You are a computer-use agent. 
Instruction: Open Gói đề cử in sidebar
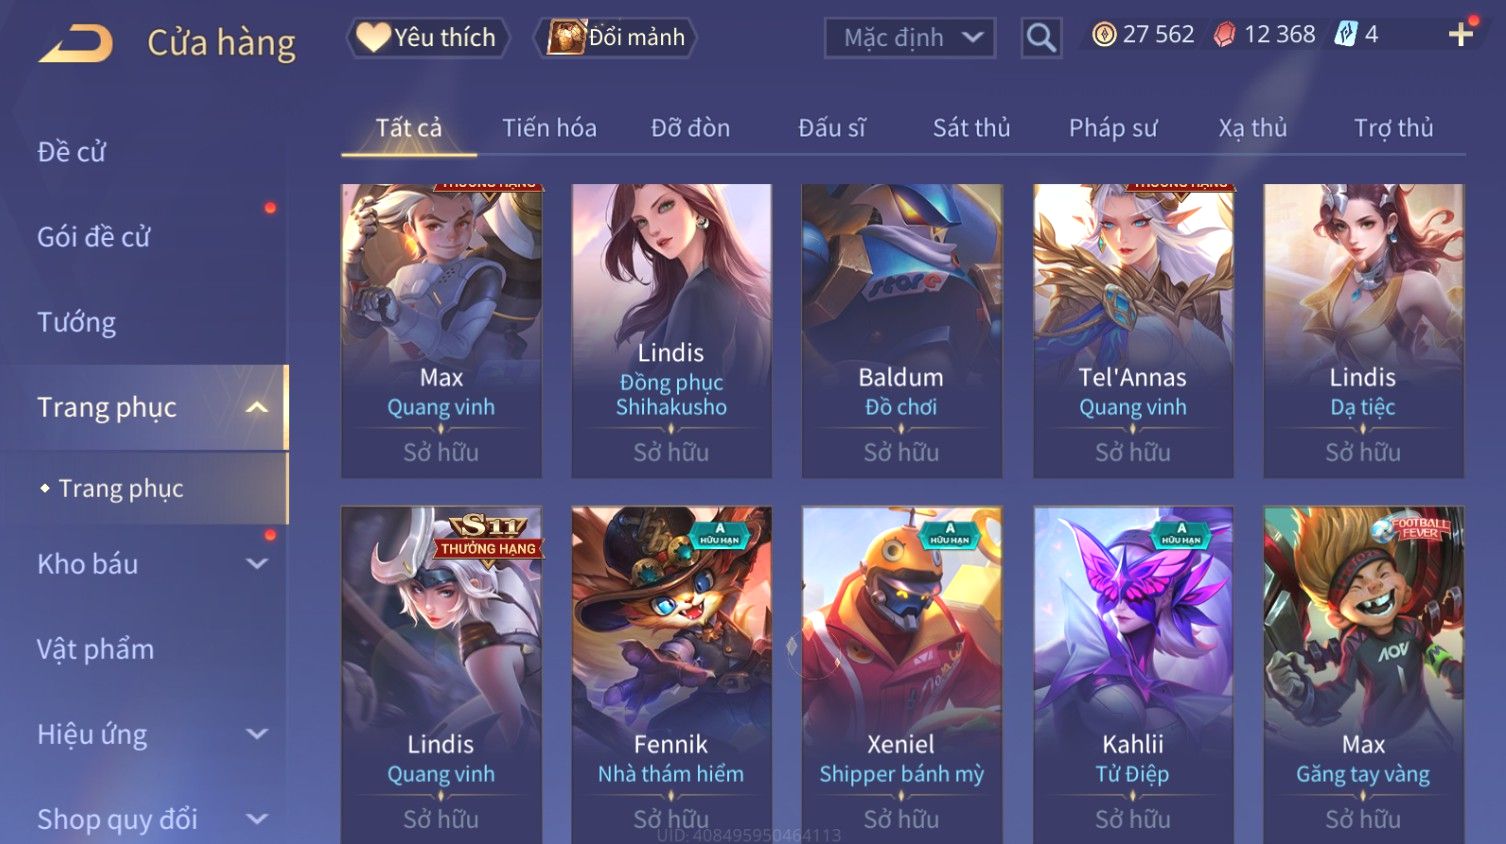point(94,237)
